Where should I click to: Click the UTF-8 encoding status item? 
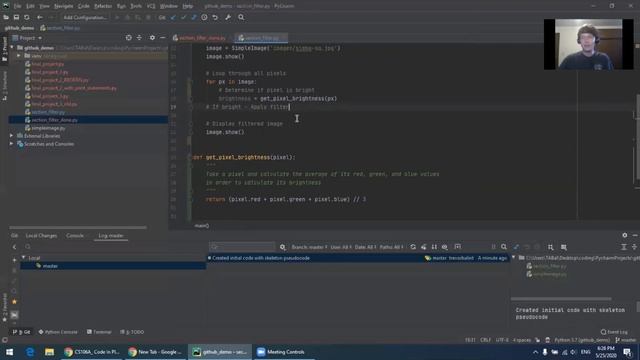[x=502, y=340]
